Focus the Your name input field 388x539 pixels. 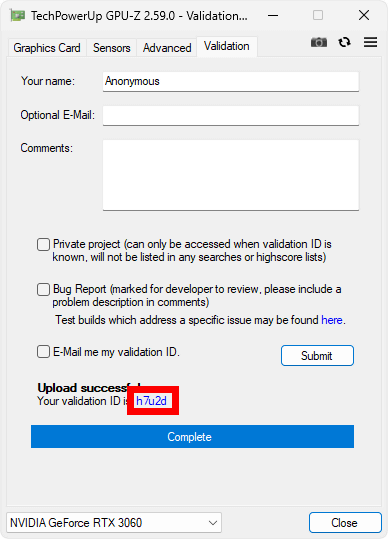(x=231, y=81)
